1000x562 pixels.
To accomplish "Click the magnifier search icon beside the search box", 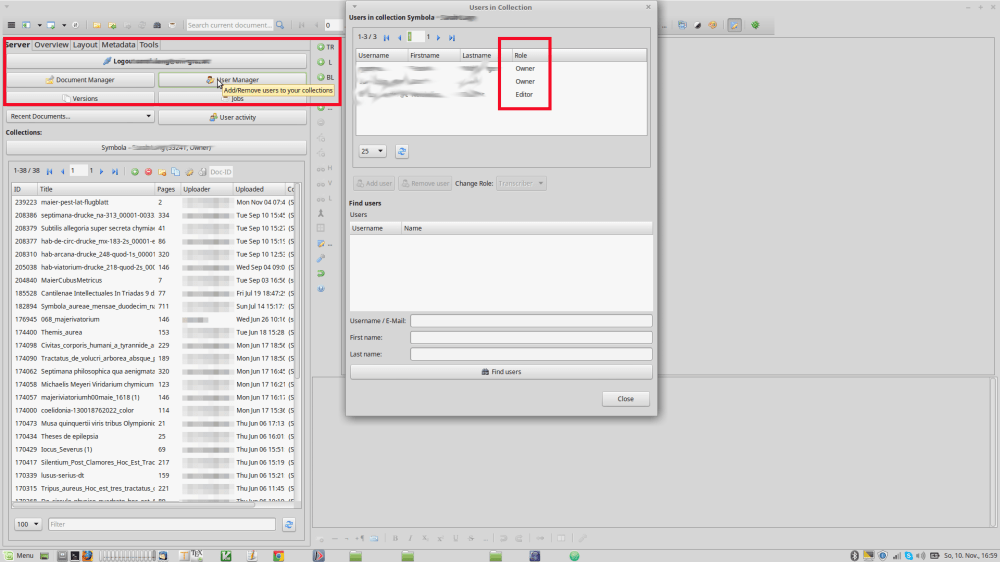I will [x=279, y=25].
